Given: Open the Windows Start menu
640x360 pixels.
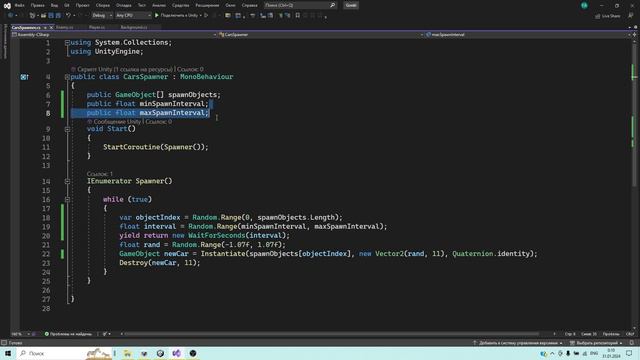Looking at the screenshot, I should tap(7, 353).
